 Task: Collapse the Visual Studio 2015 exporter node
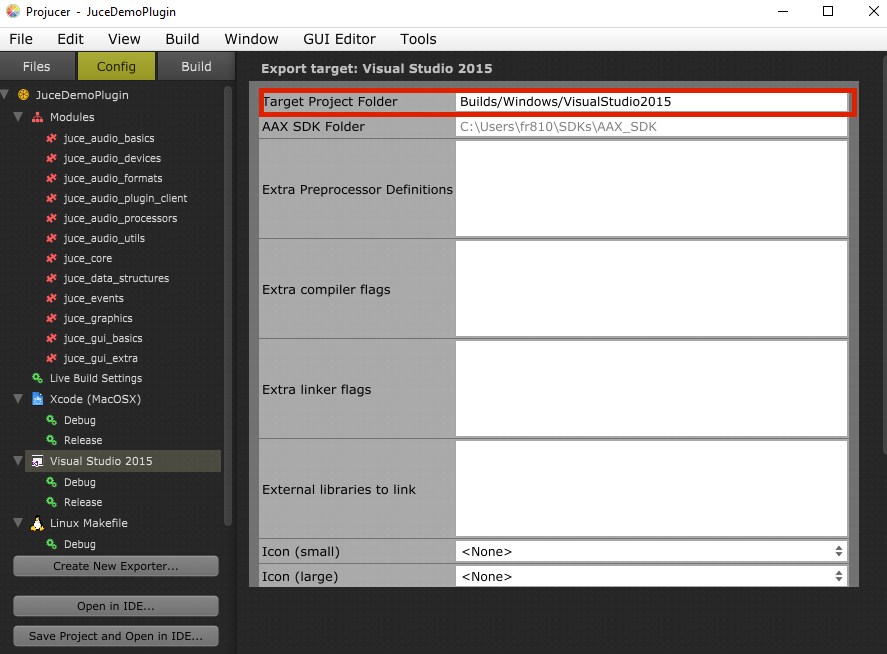[18, 461]
